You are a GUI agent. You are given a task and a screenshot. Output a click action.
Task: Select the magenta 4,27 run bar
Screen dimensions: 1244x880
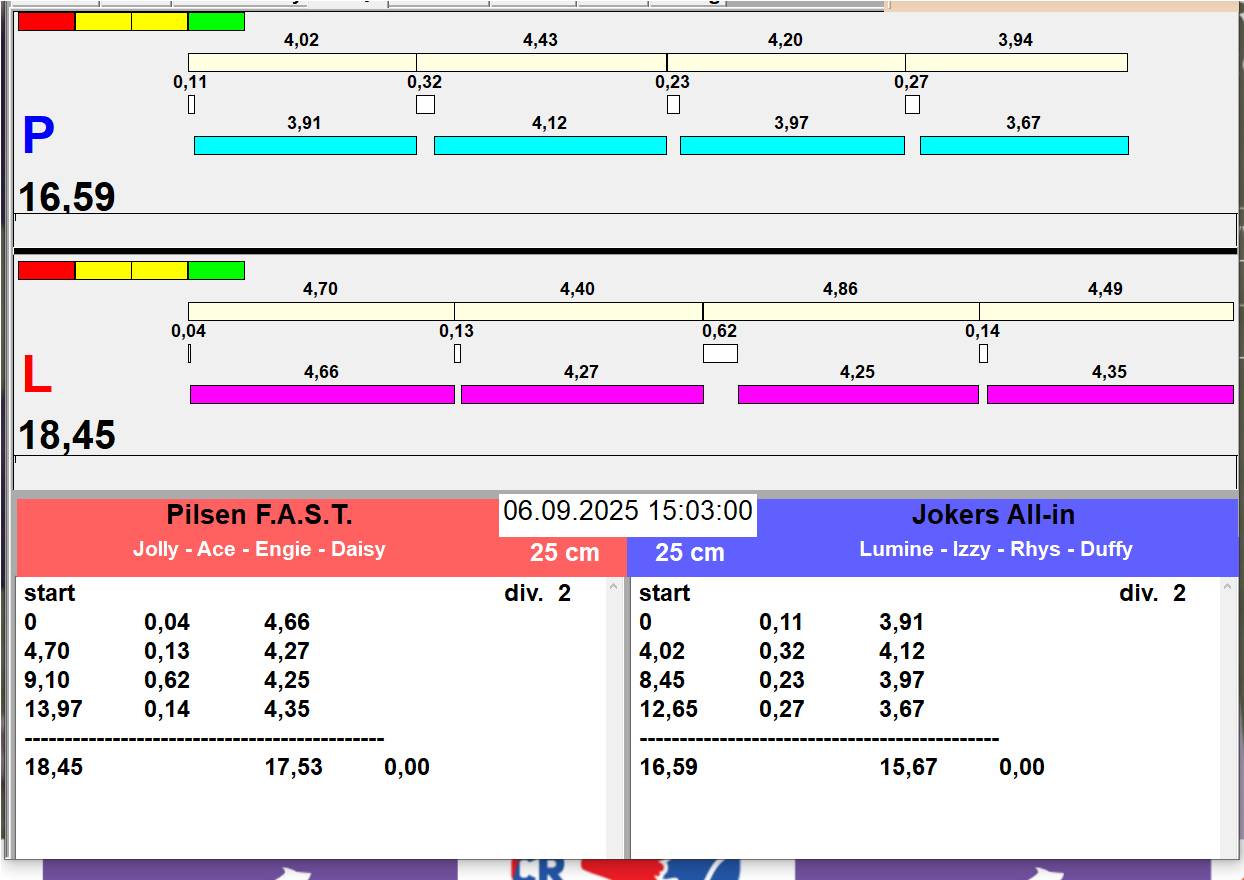[x=582, y=394]
